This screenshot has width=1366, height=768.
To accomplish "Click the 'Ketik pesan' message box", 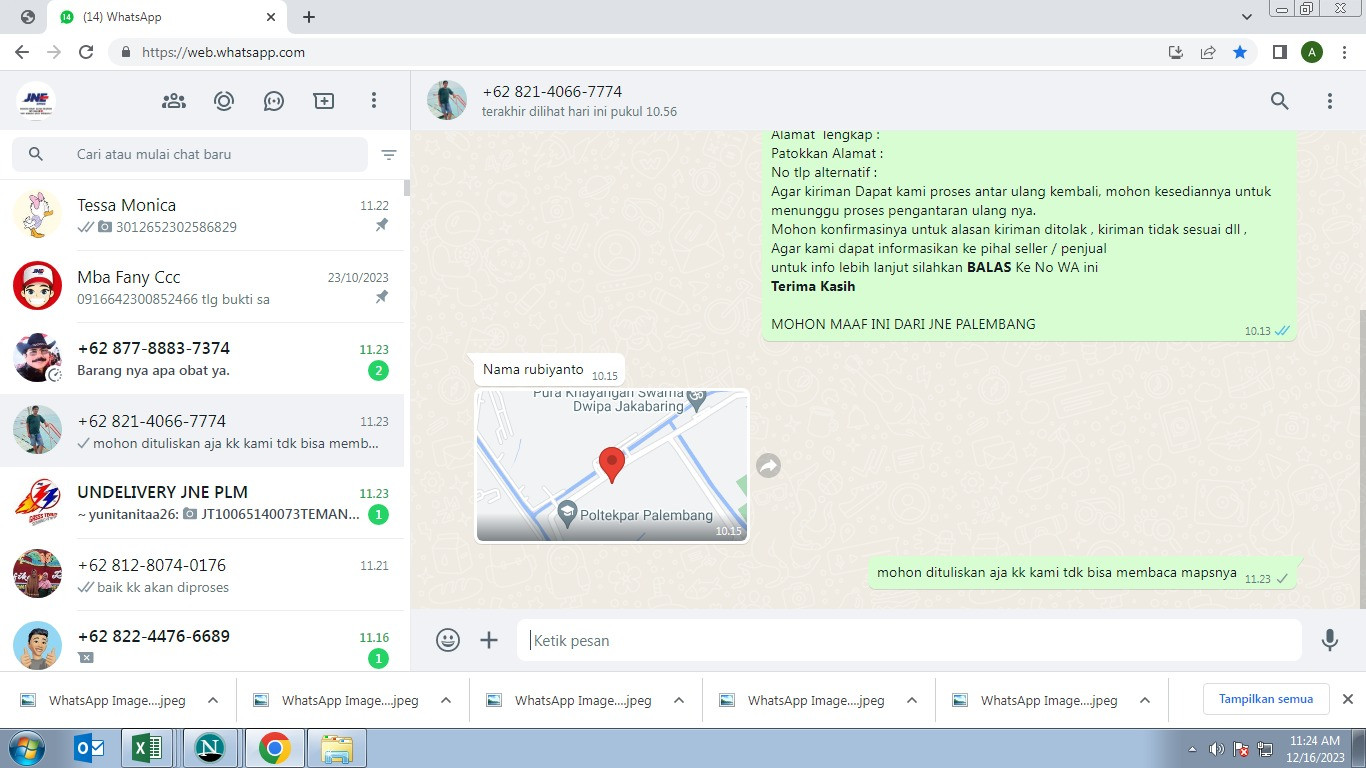I will [909, 640].
